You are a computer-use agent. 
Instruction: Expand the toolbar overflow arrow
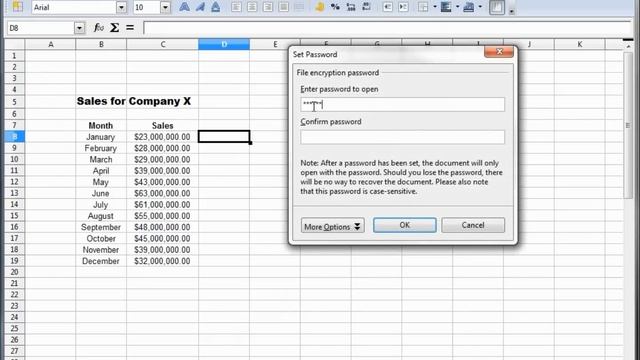tap(511, 11)
